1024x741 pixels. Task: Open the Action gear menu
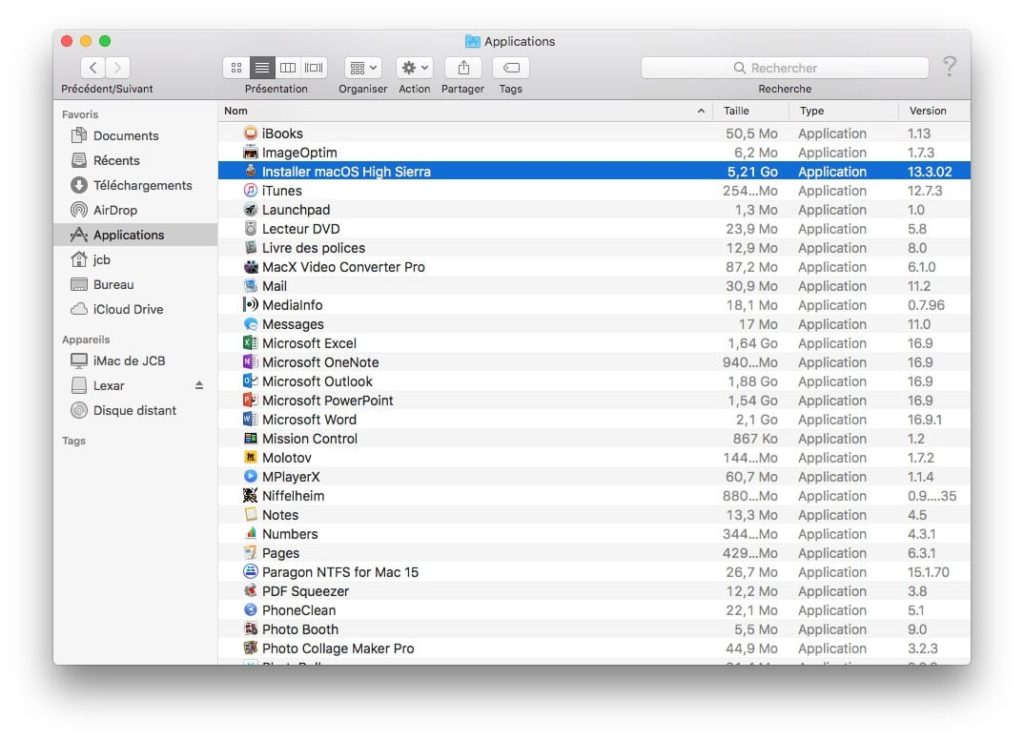(415, 67)
